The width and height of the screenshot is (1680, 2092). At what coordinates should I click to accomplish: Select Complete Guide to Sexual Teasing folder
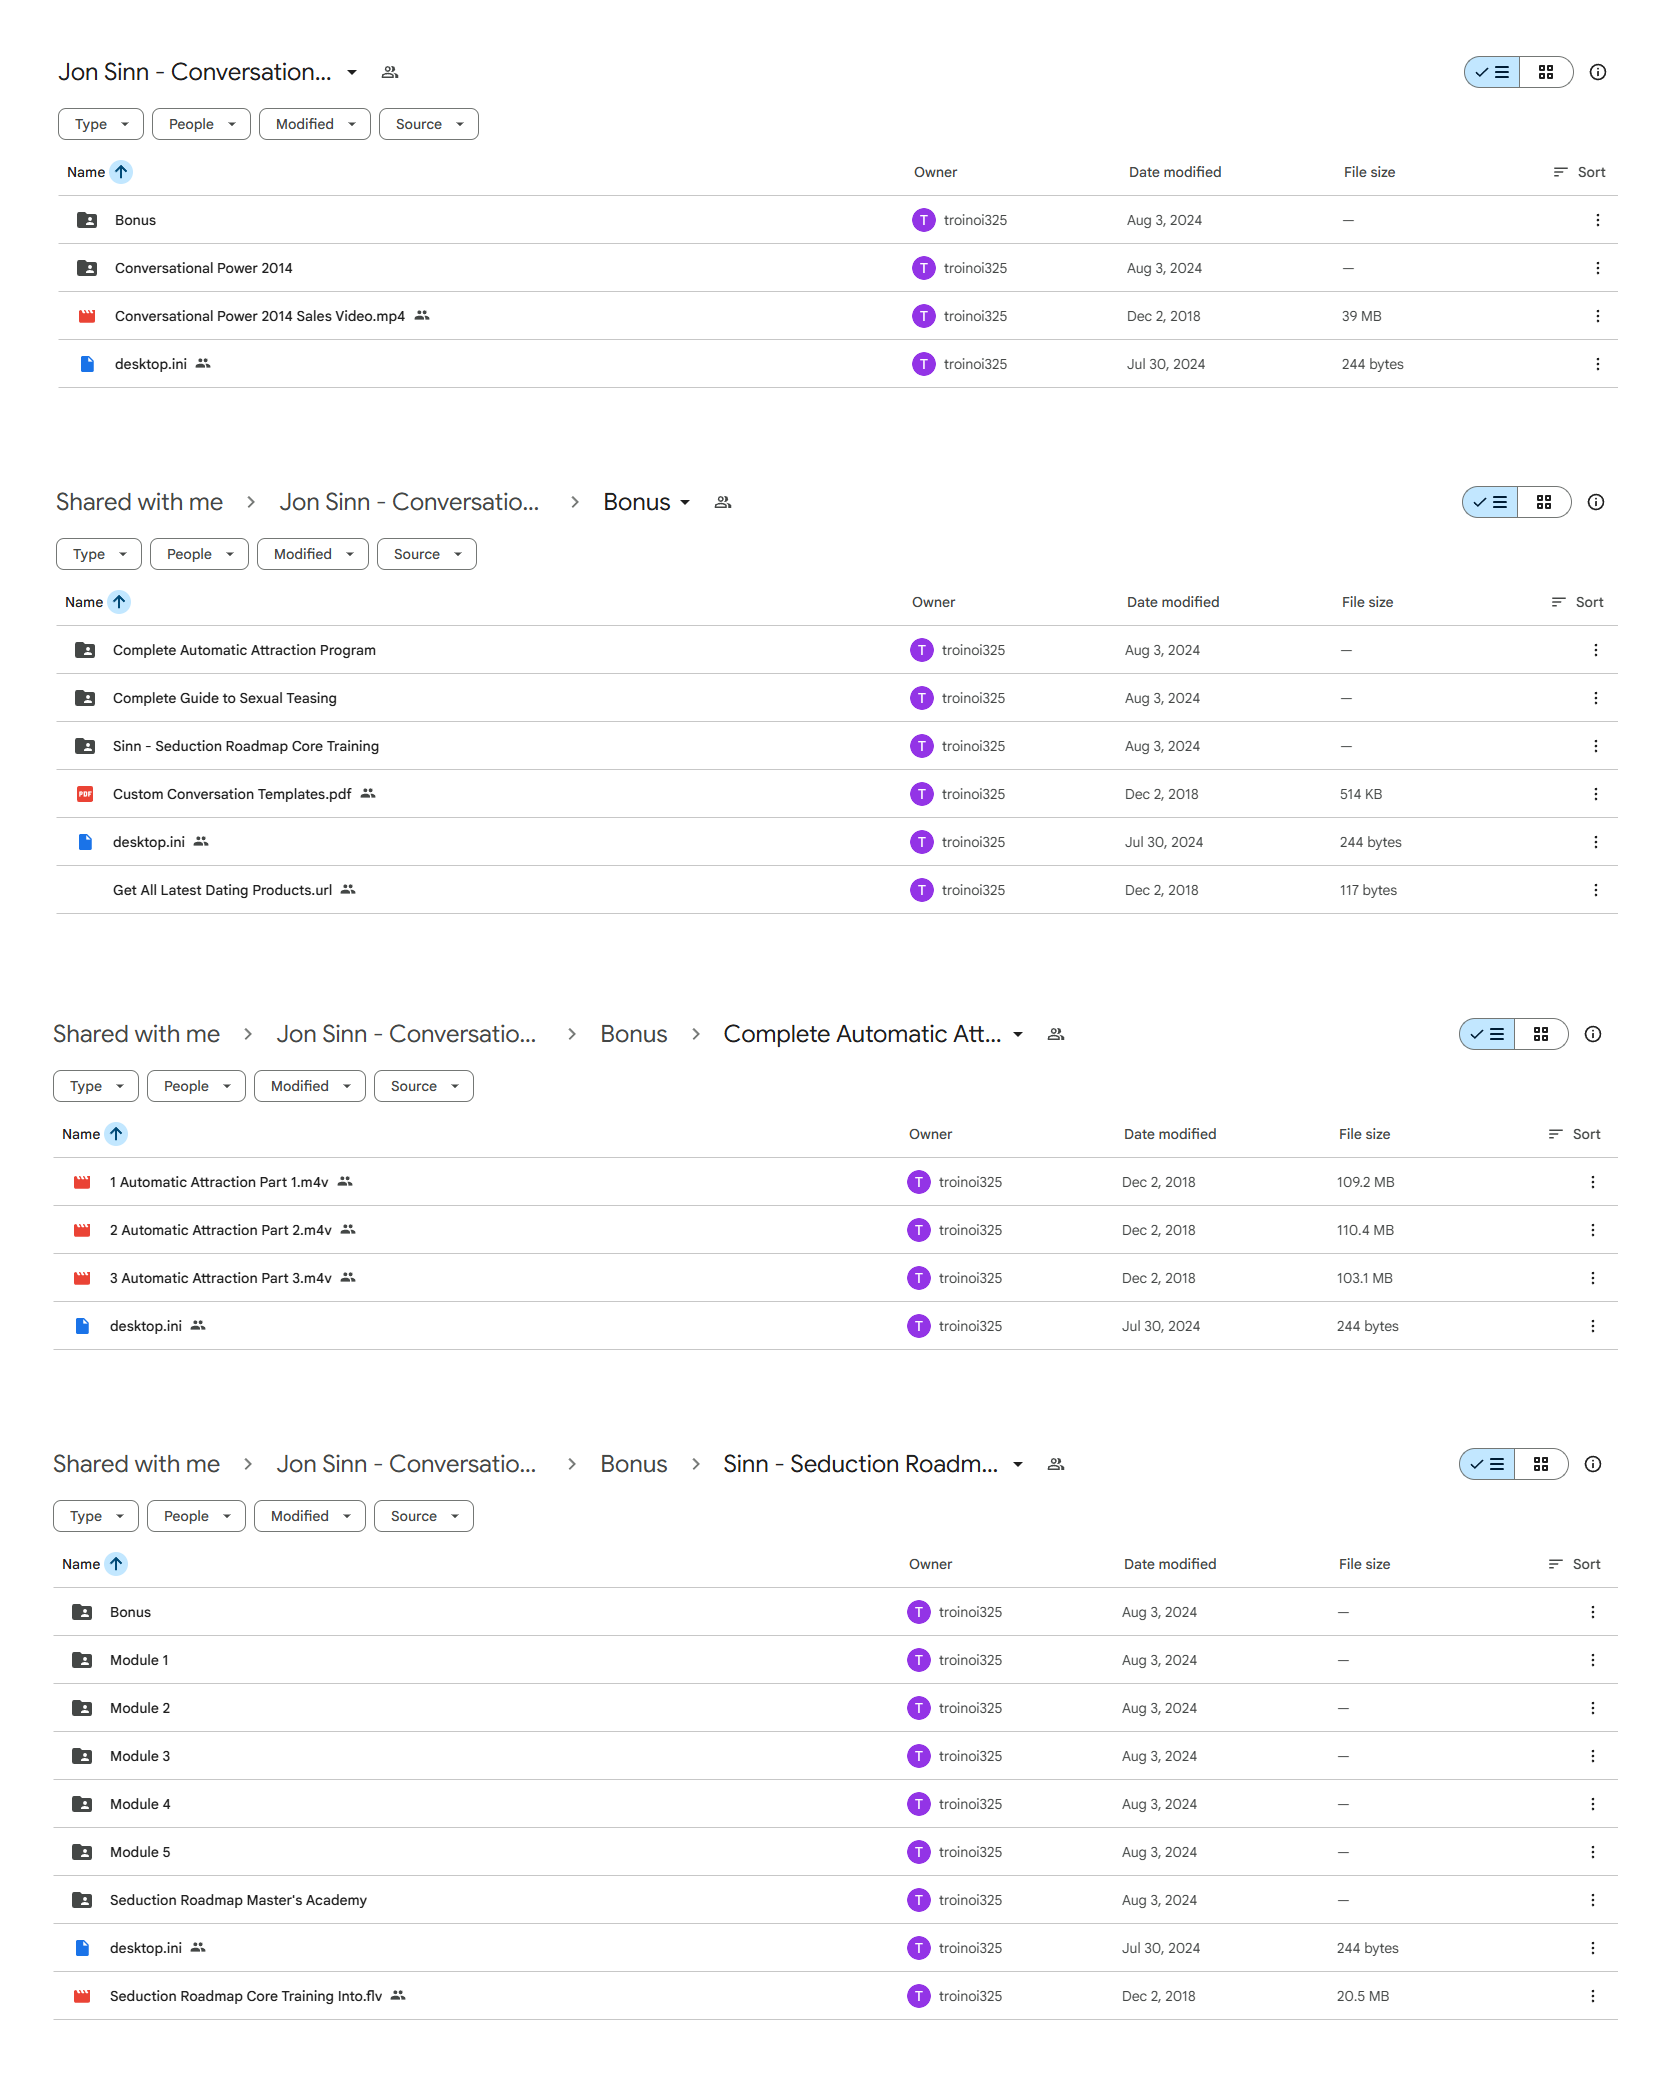pos(837,698)
